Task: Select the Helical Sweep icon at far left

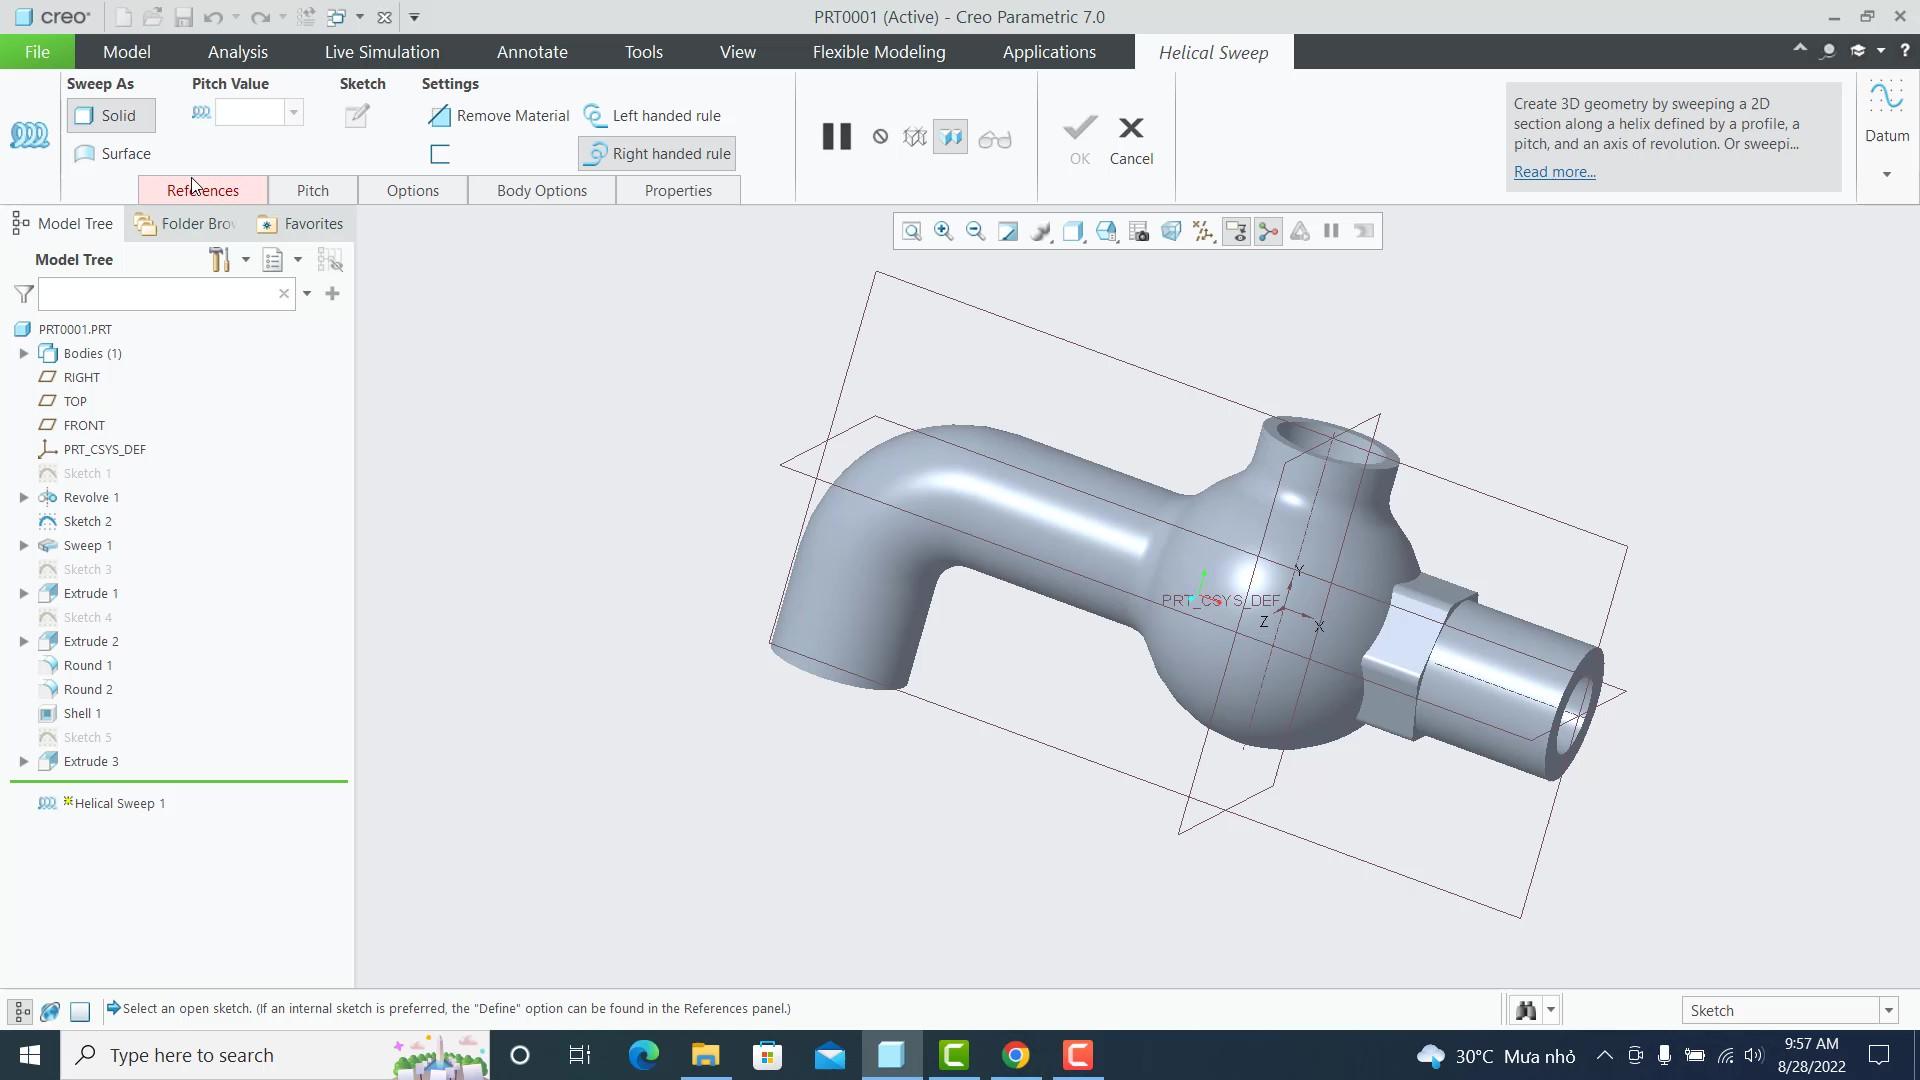Action: [30, 133]
